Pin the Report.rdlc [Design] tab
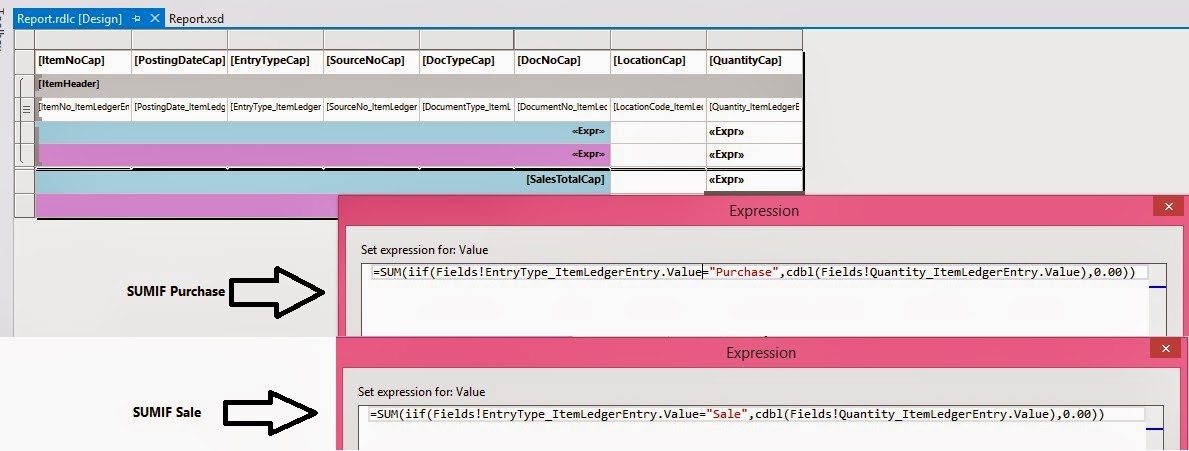This screenshot has height=451, width=1189. click(137, 19)
